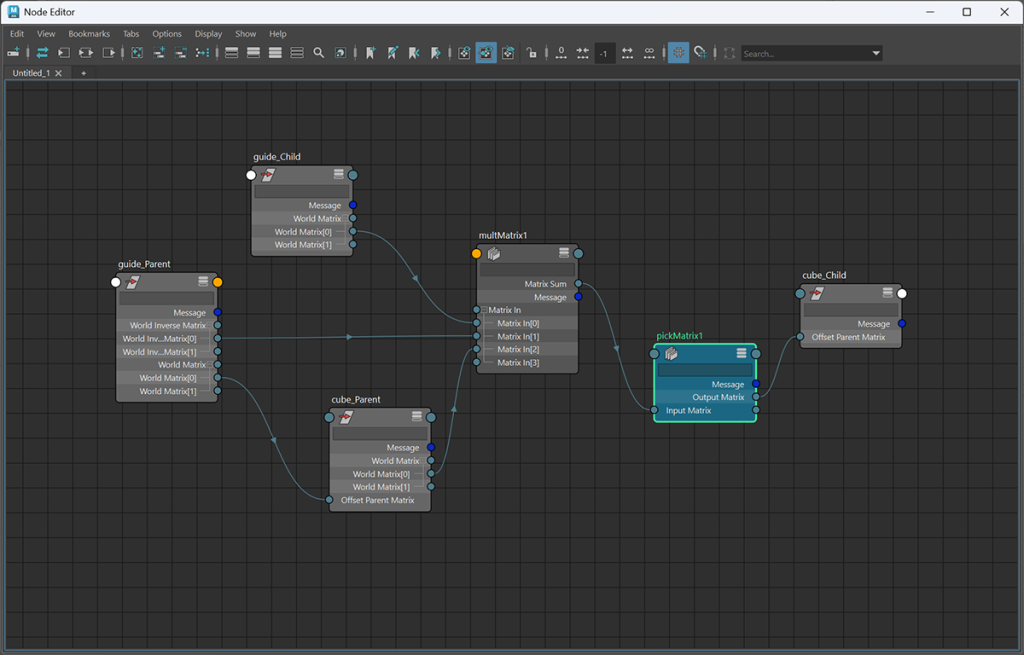Switch to the Untitled_1 tab
The height and width of the screenshot is (655, 1024).
click(x=31, y=73)
